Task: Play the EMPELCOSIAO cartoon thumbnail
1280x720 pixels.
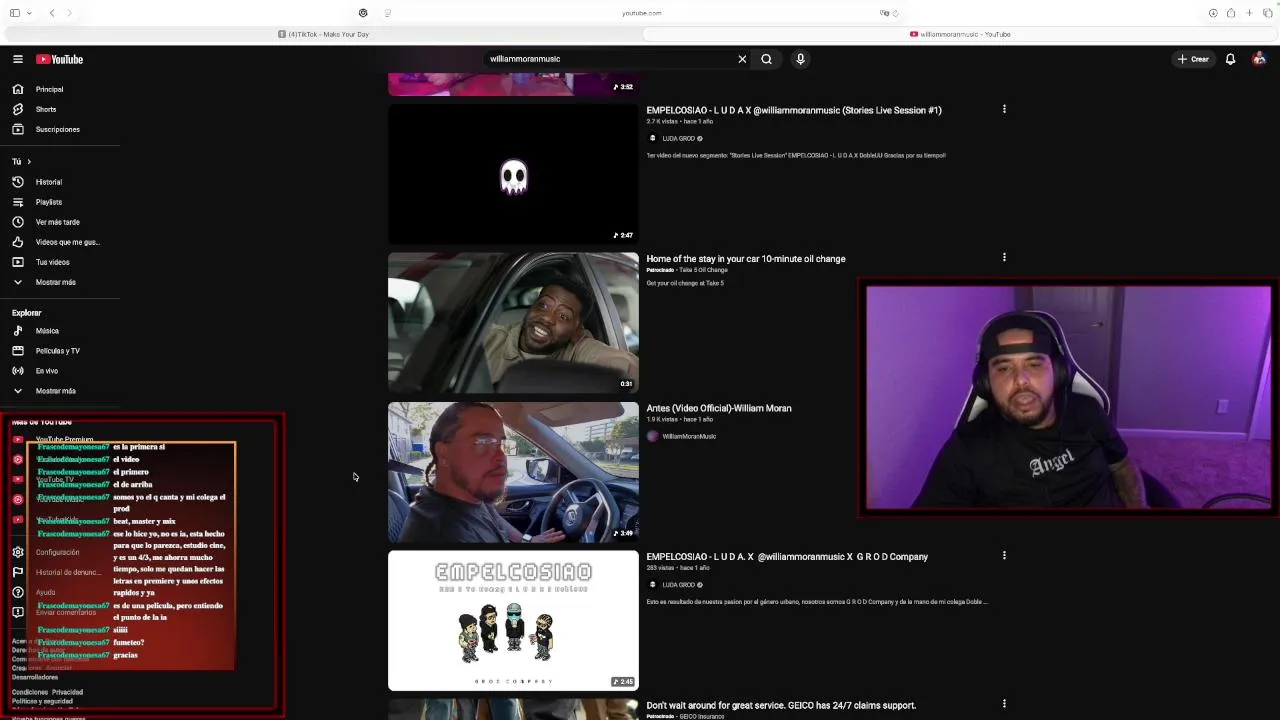Action: (513, 620)
